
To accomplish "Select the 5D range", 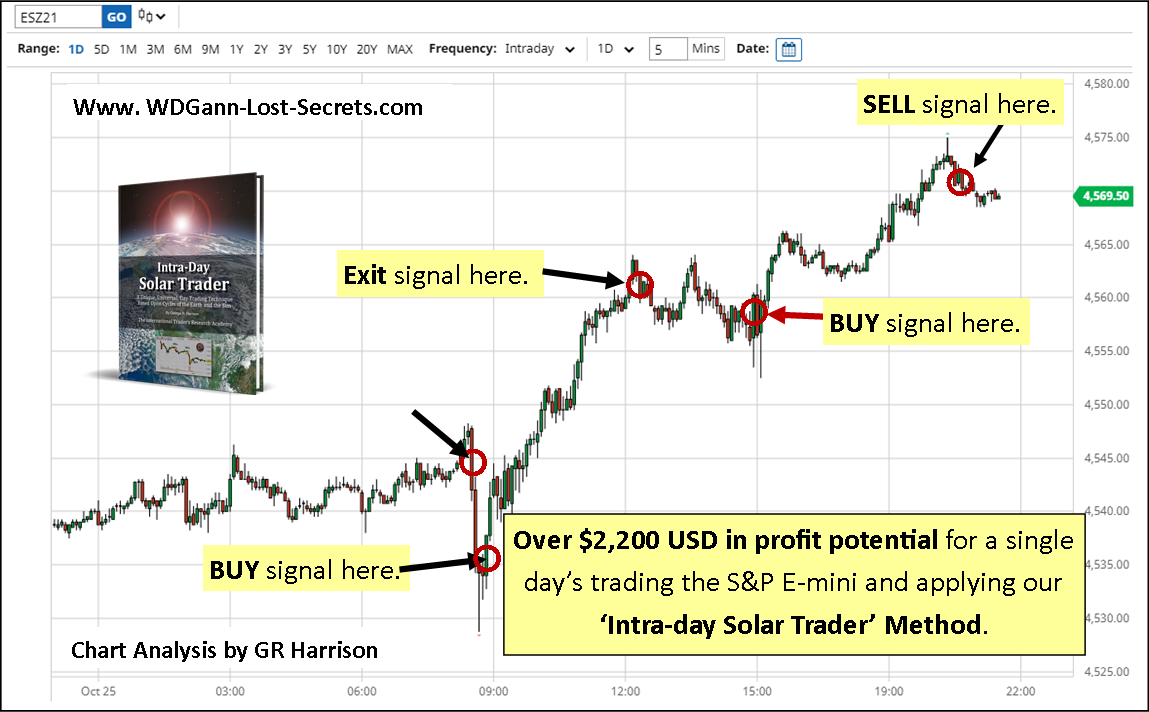I will (x=102, y=49).
